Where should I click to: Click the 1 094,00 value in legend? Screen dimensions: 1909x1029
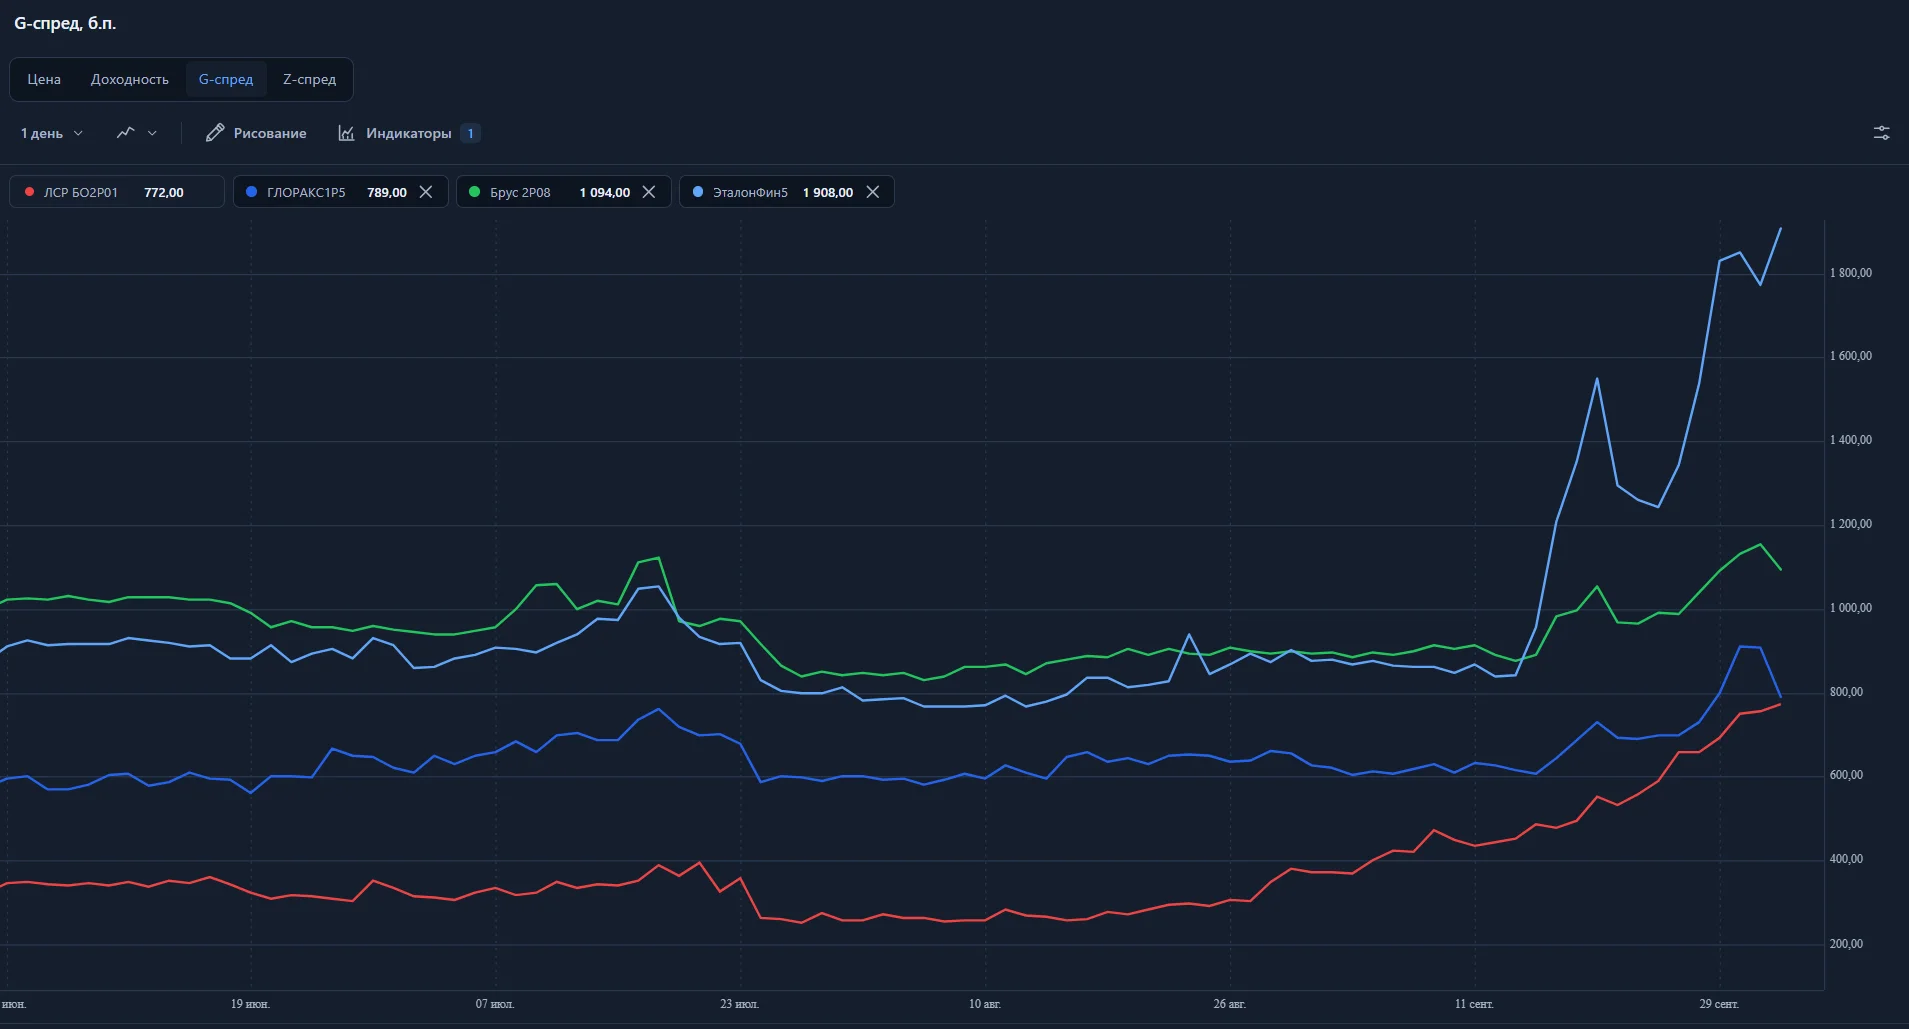[605, 192]
